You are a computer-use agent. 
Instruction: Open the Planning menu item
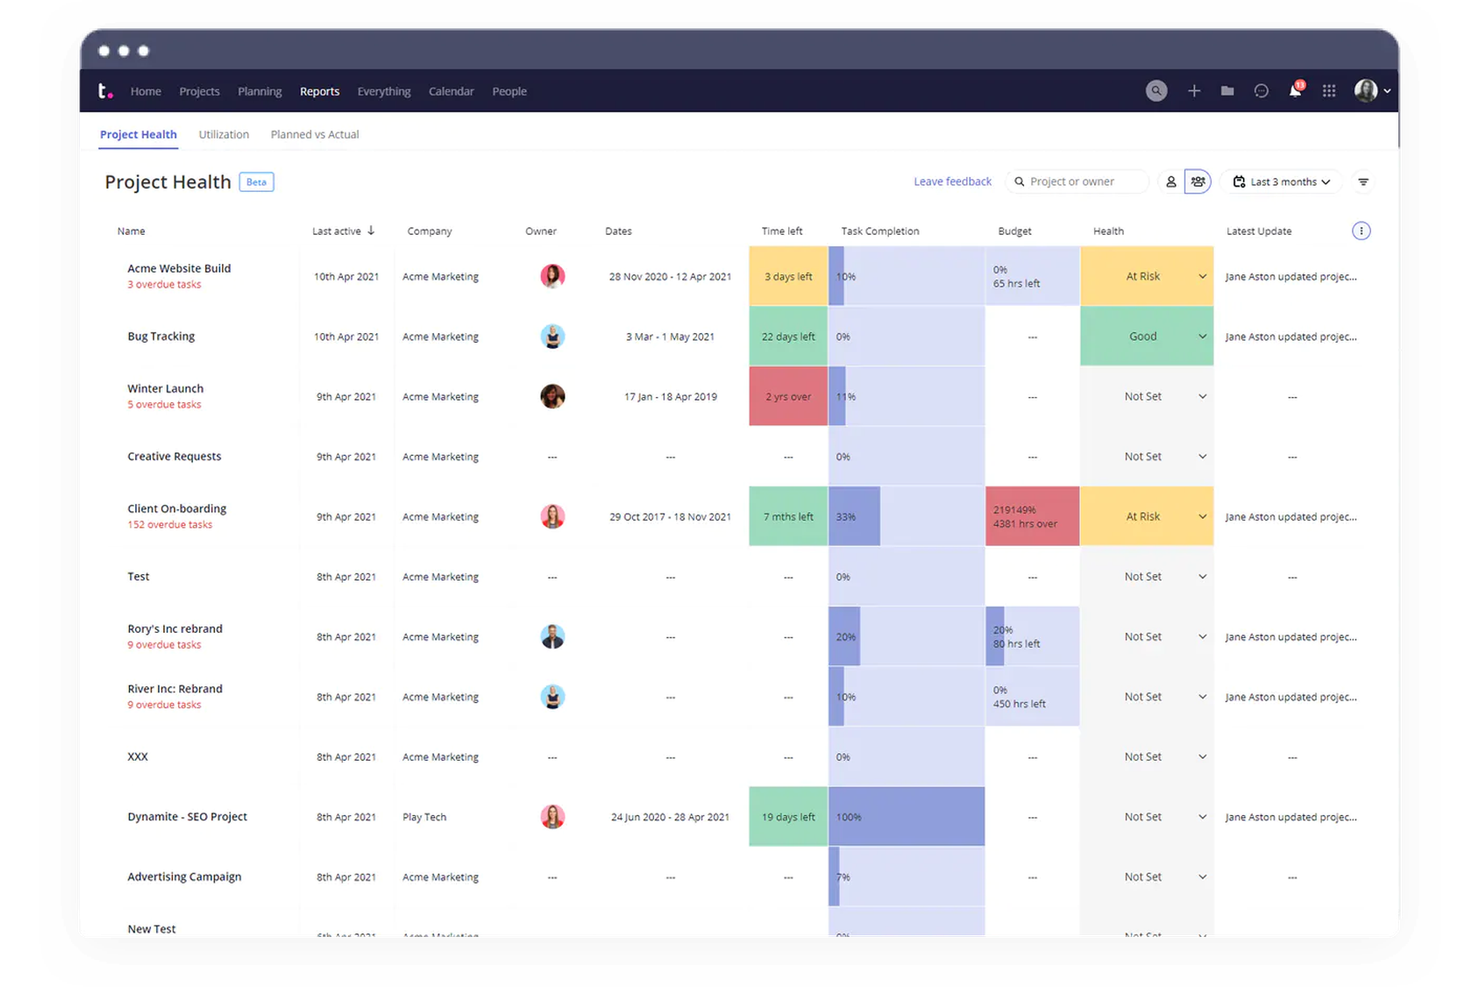(259, 91)
